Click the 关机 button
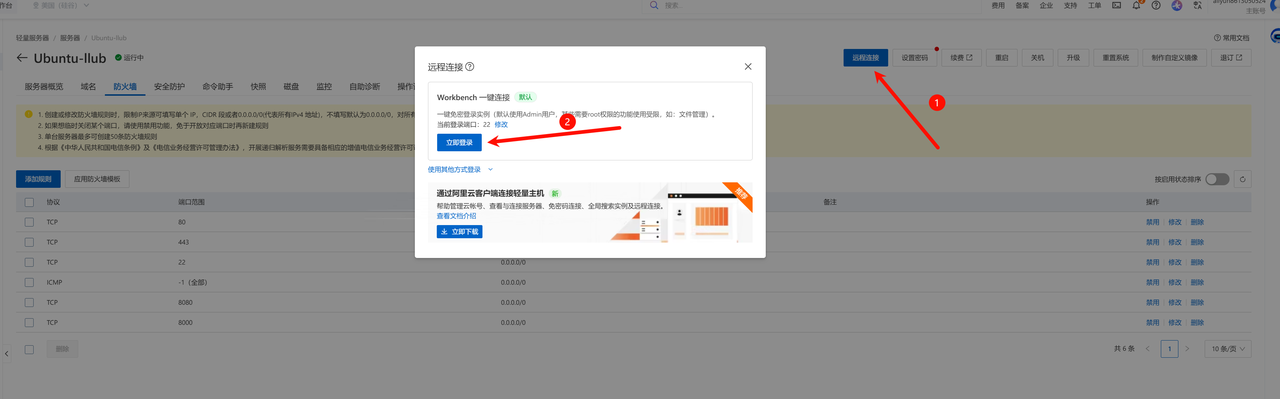 pos(1037,58)
